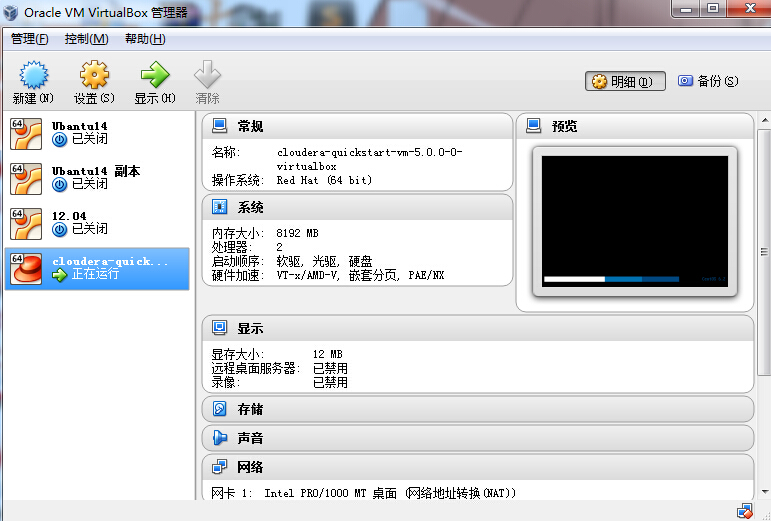Open the 常规 (General) section header

tap(357, 126)
